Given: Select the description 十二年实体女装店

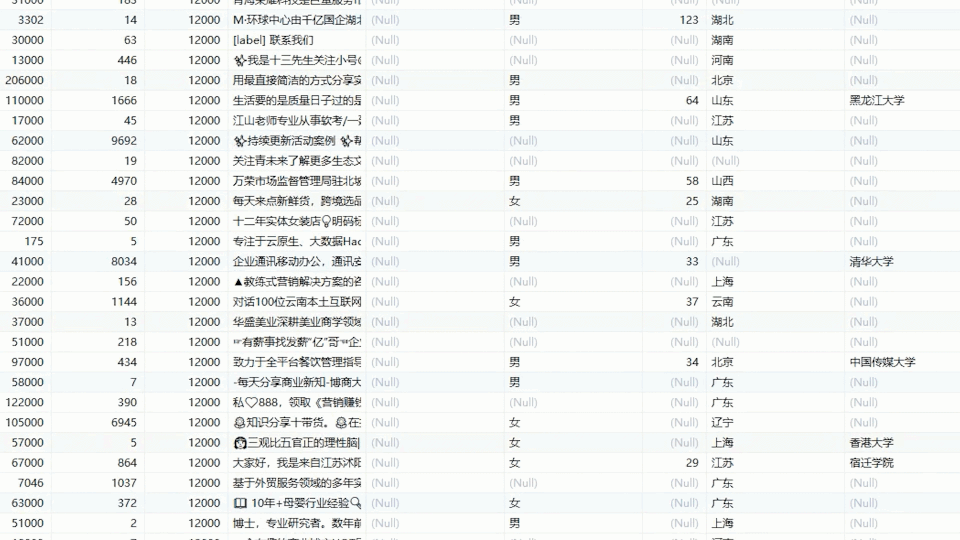Looking at the screenshot, I should [297, 221].
